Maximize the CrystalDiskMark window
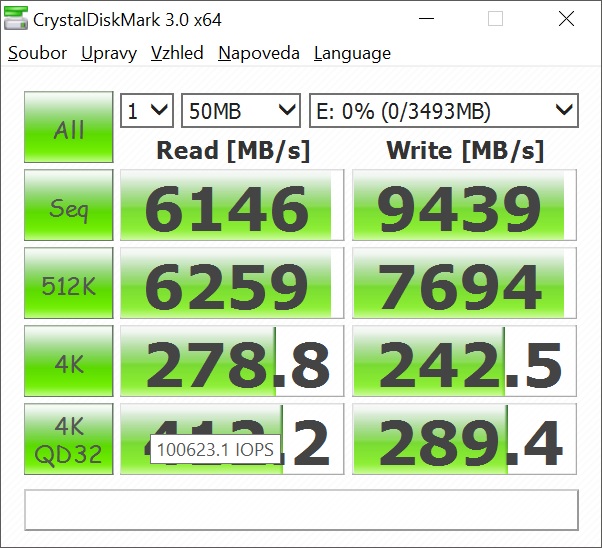The width and height of the screenshot is (602, 548). coord(495,18)
